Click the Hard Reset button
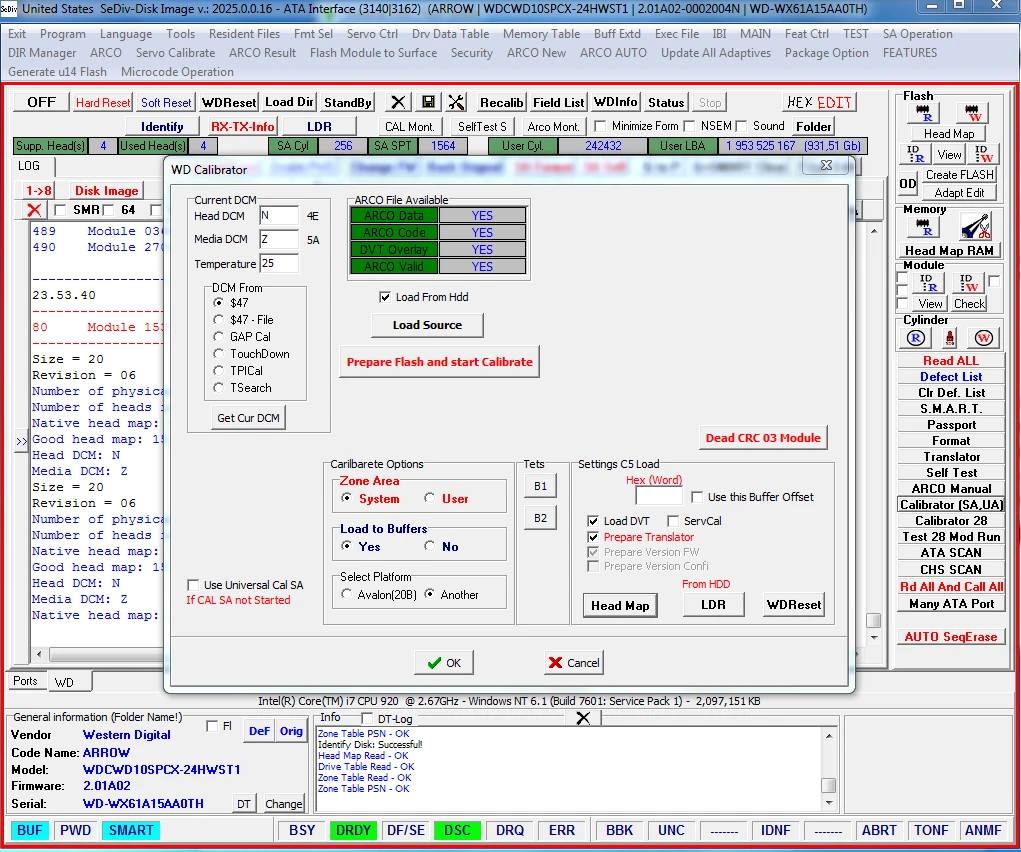Screen dimensions: 1021x852 (x=103, y=102)
